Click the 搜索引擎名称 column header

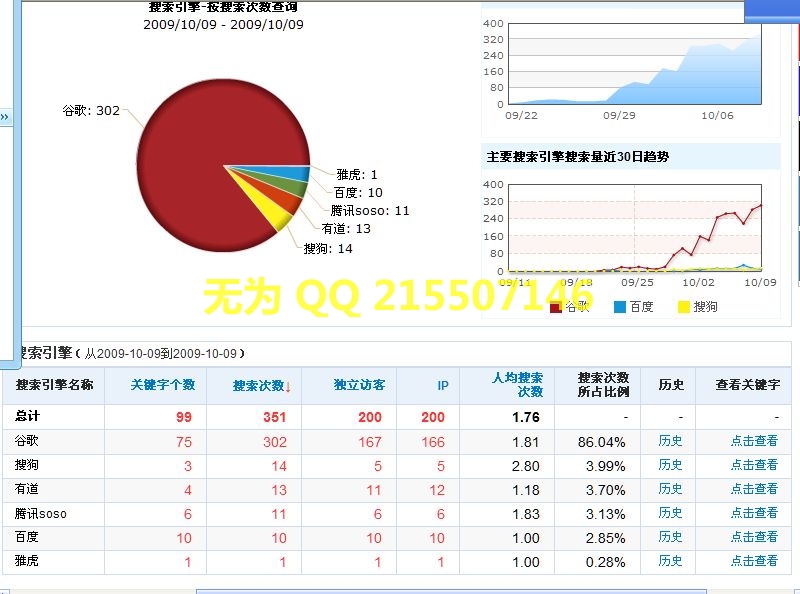[x=54, y=385]
